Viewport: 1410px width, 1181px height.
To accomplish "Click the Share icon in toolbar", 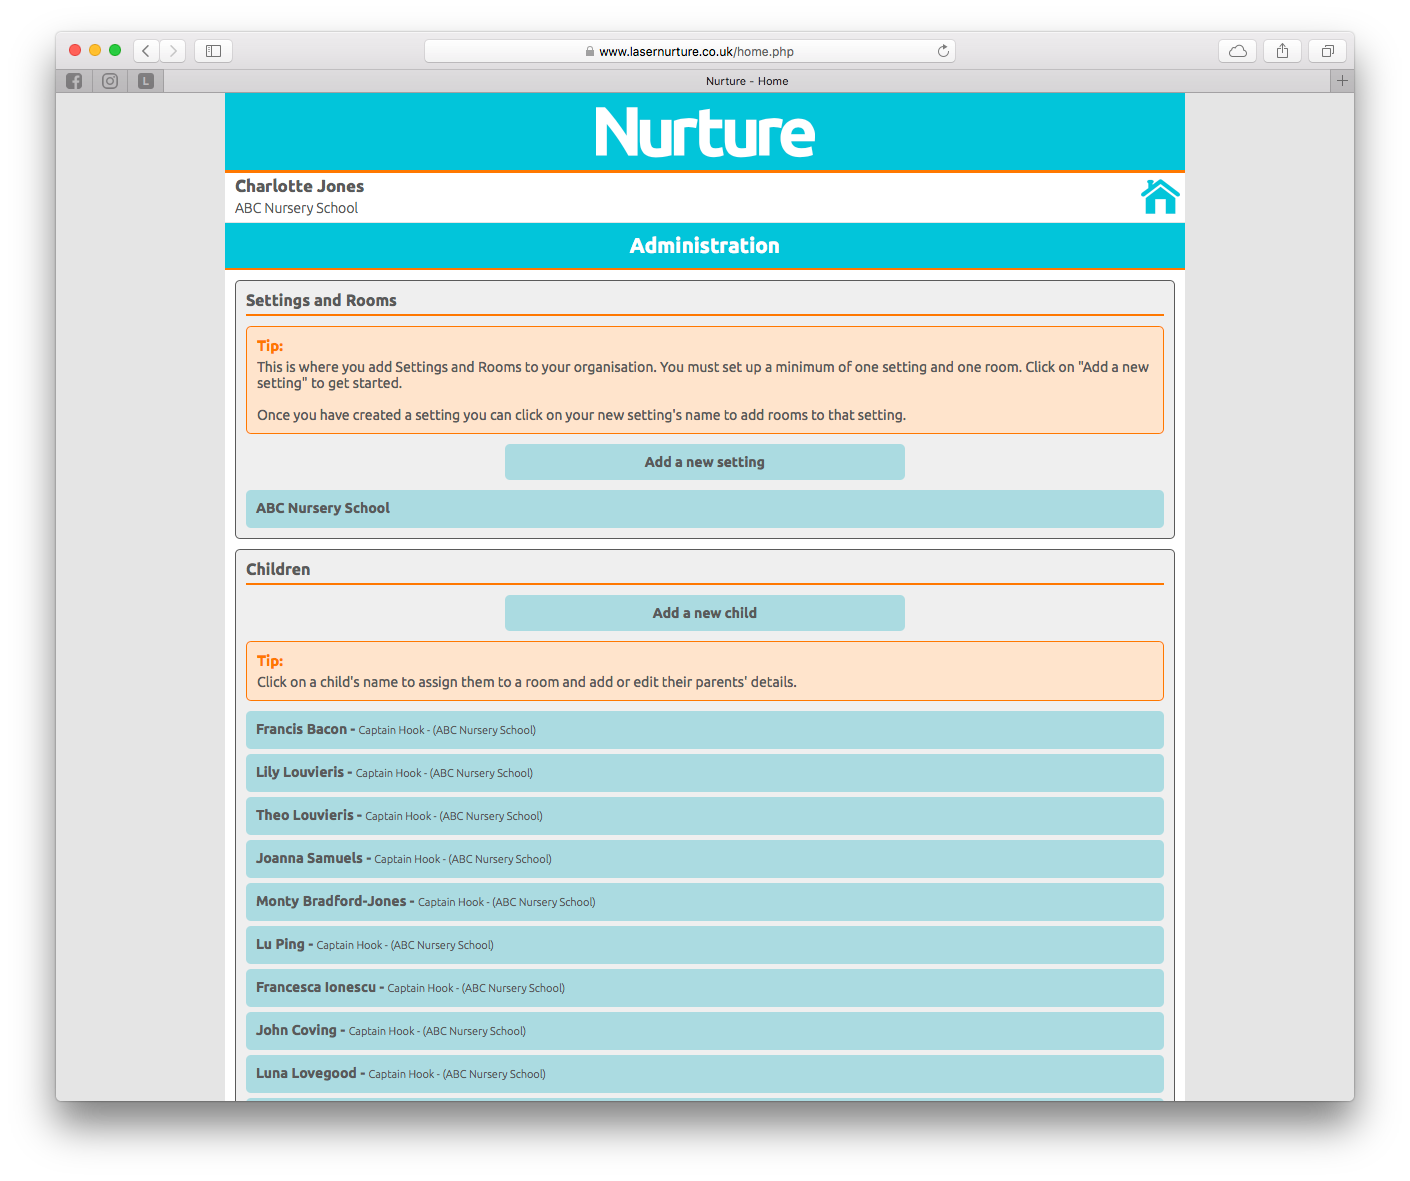I will (x=1282, y=51).
